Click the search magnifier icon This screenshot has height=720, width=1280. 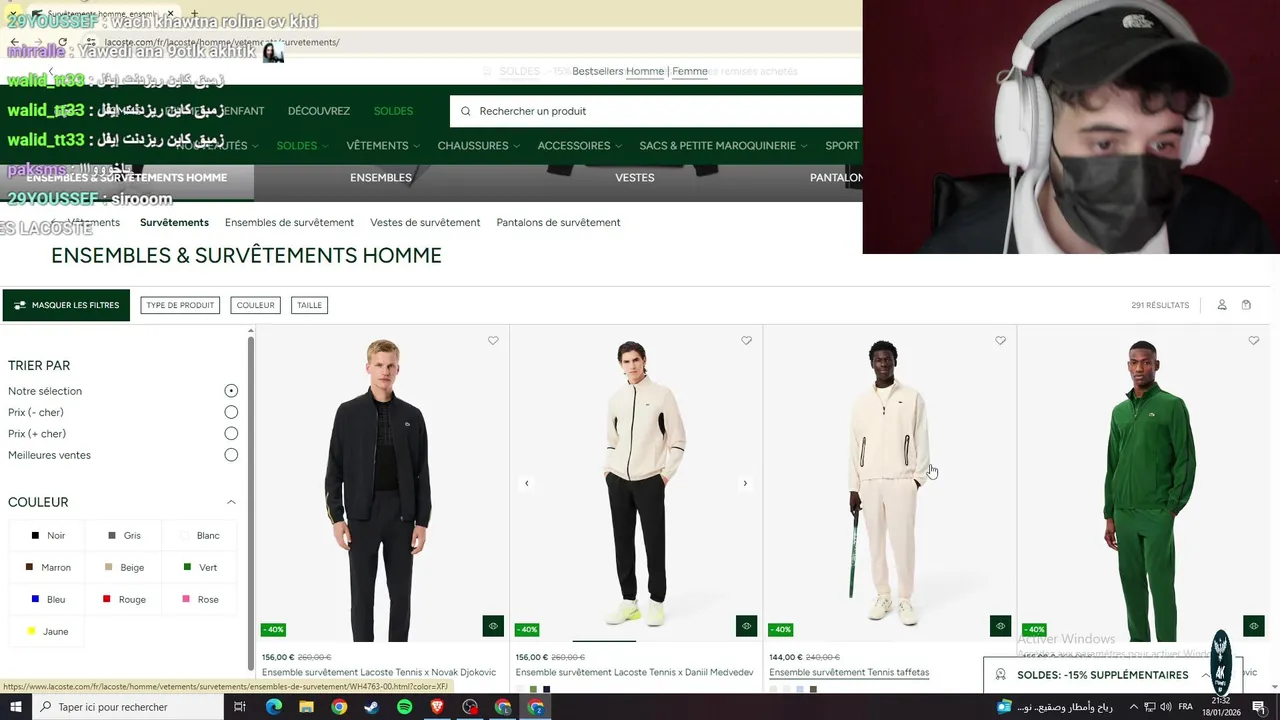click(466, 111)
